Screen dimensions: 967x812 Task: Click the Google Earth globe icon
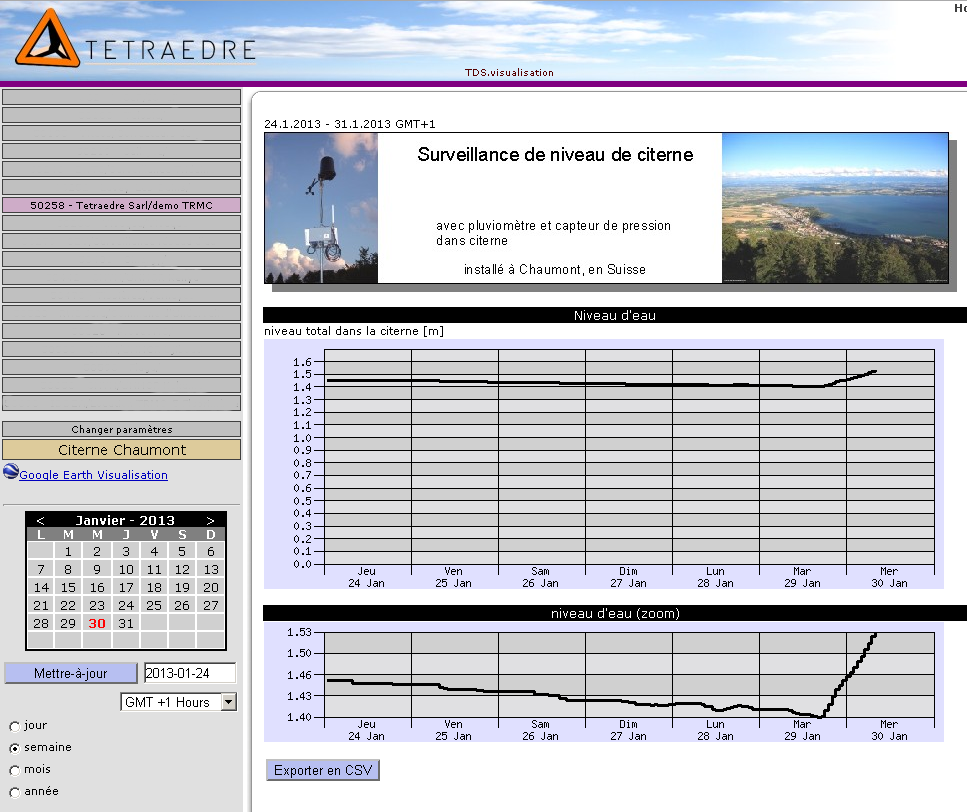(11, 474)
